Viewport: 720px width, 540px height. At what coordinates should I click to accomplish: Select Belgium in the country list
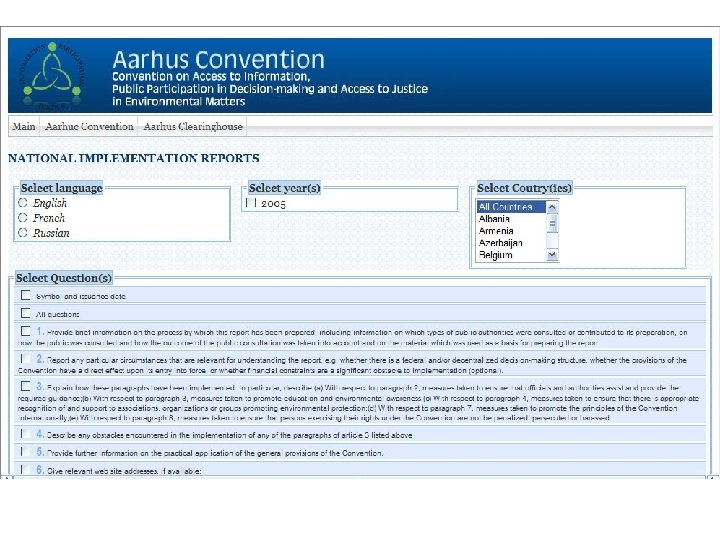click(x=511, y=254)
